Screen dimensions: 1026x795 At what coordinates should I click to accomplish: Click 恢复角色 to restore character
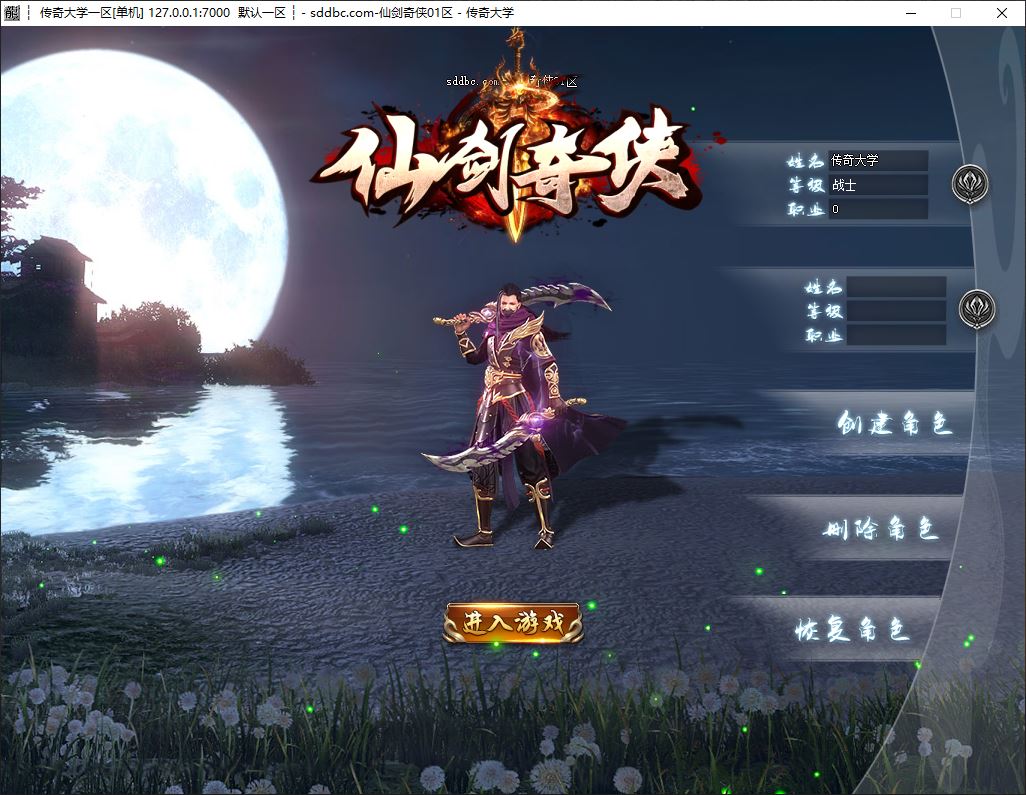[852, 629]
